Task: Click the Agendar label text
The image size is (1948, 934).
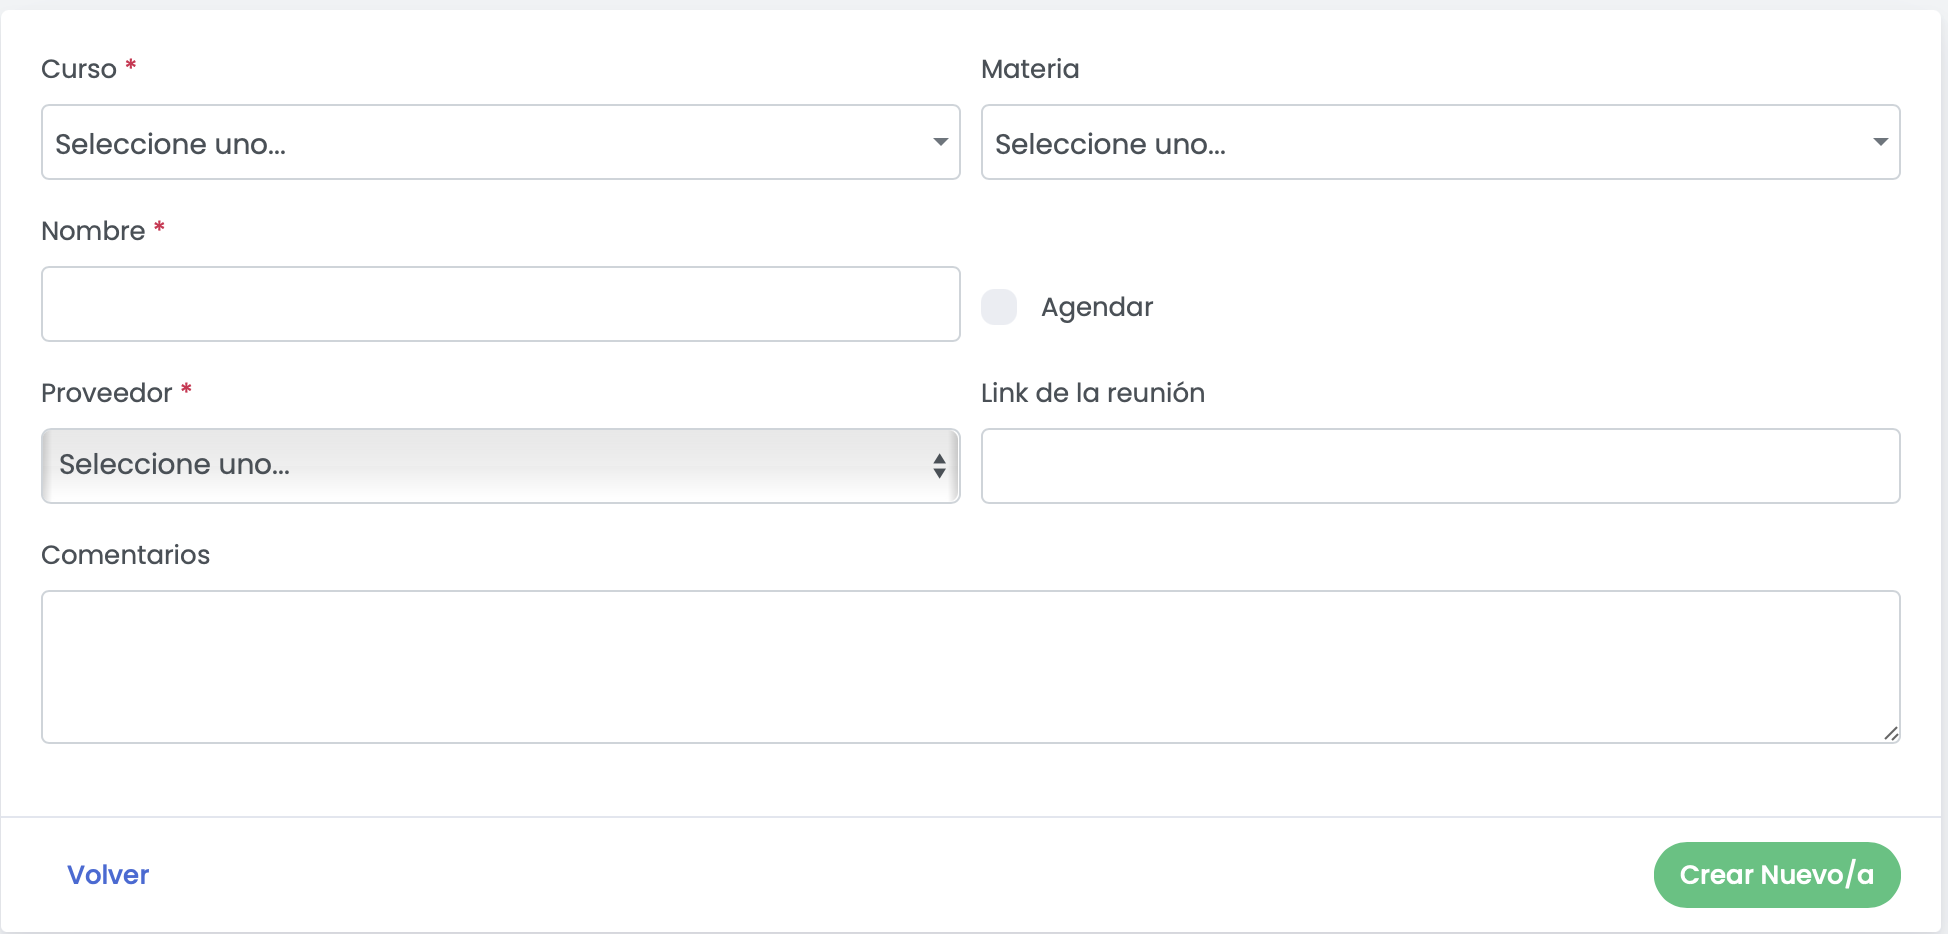Action: point(1097,307)
